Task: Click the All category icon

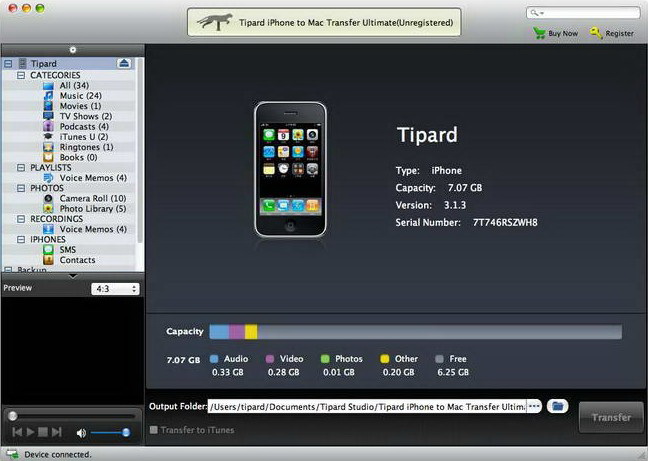Action: 48,86
